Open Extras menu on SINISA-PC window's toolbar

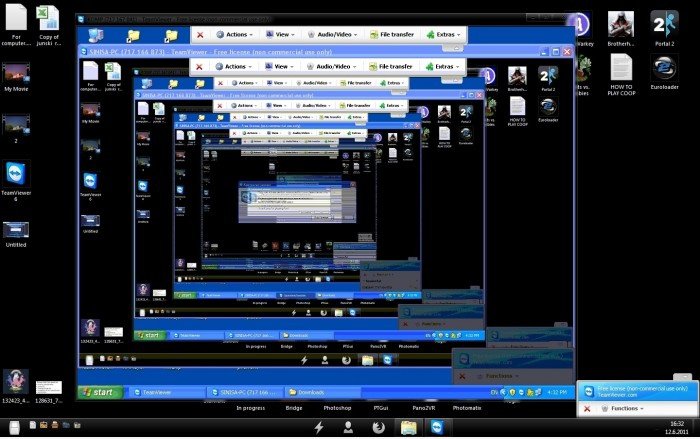point(442,67)
